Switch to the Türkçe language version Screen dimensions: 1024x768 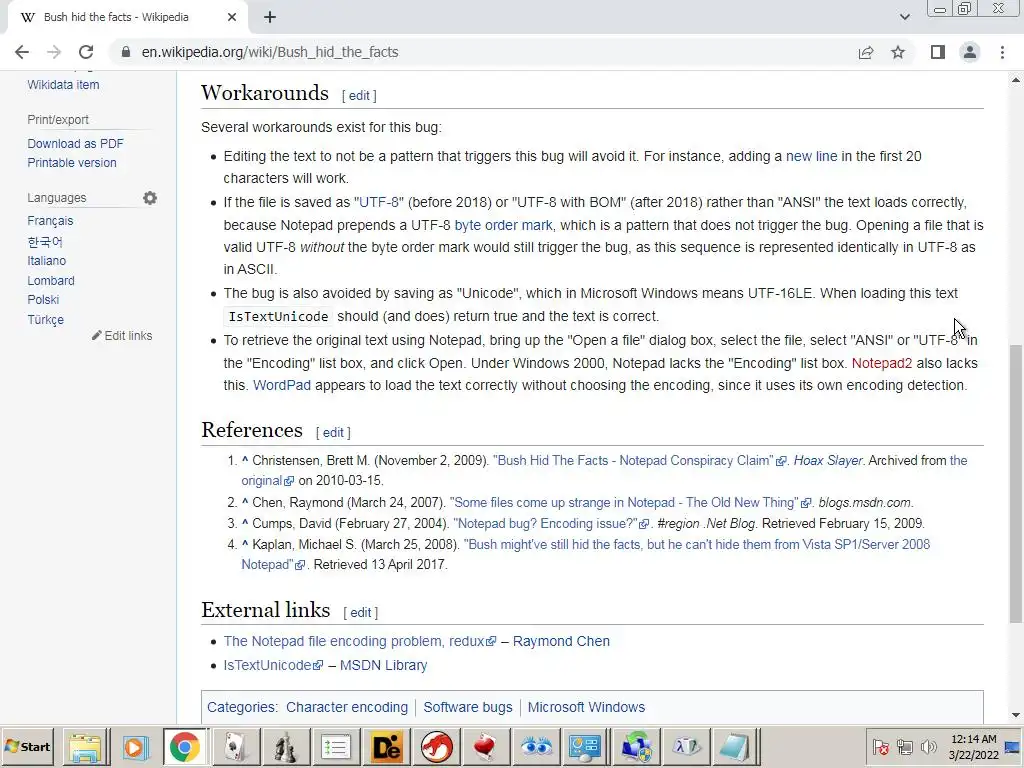click(46, 320)
